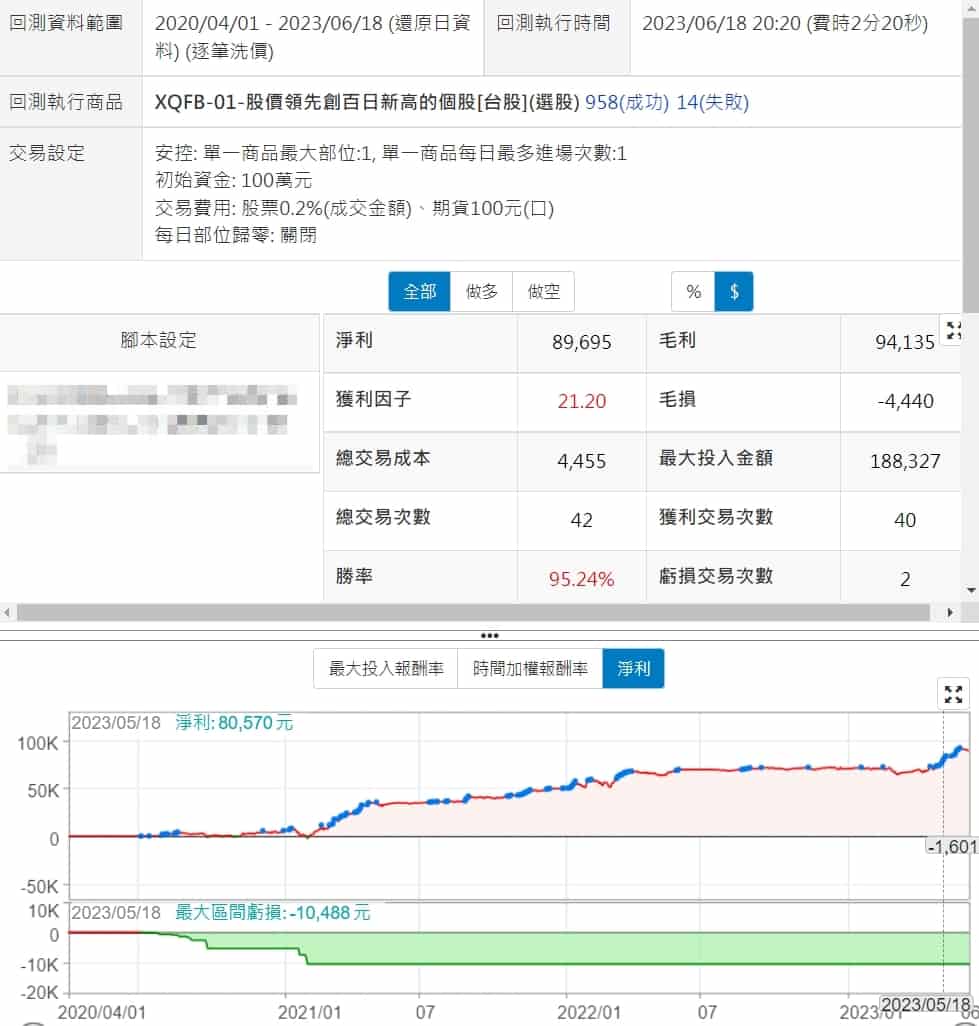Image resolution: width=979 pixels, height=1026 pixels.
Task: Click the horizontal scrollbar's left arrow
Action: click(8, 612)
